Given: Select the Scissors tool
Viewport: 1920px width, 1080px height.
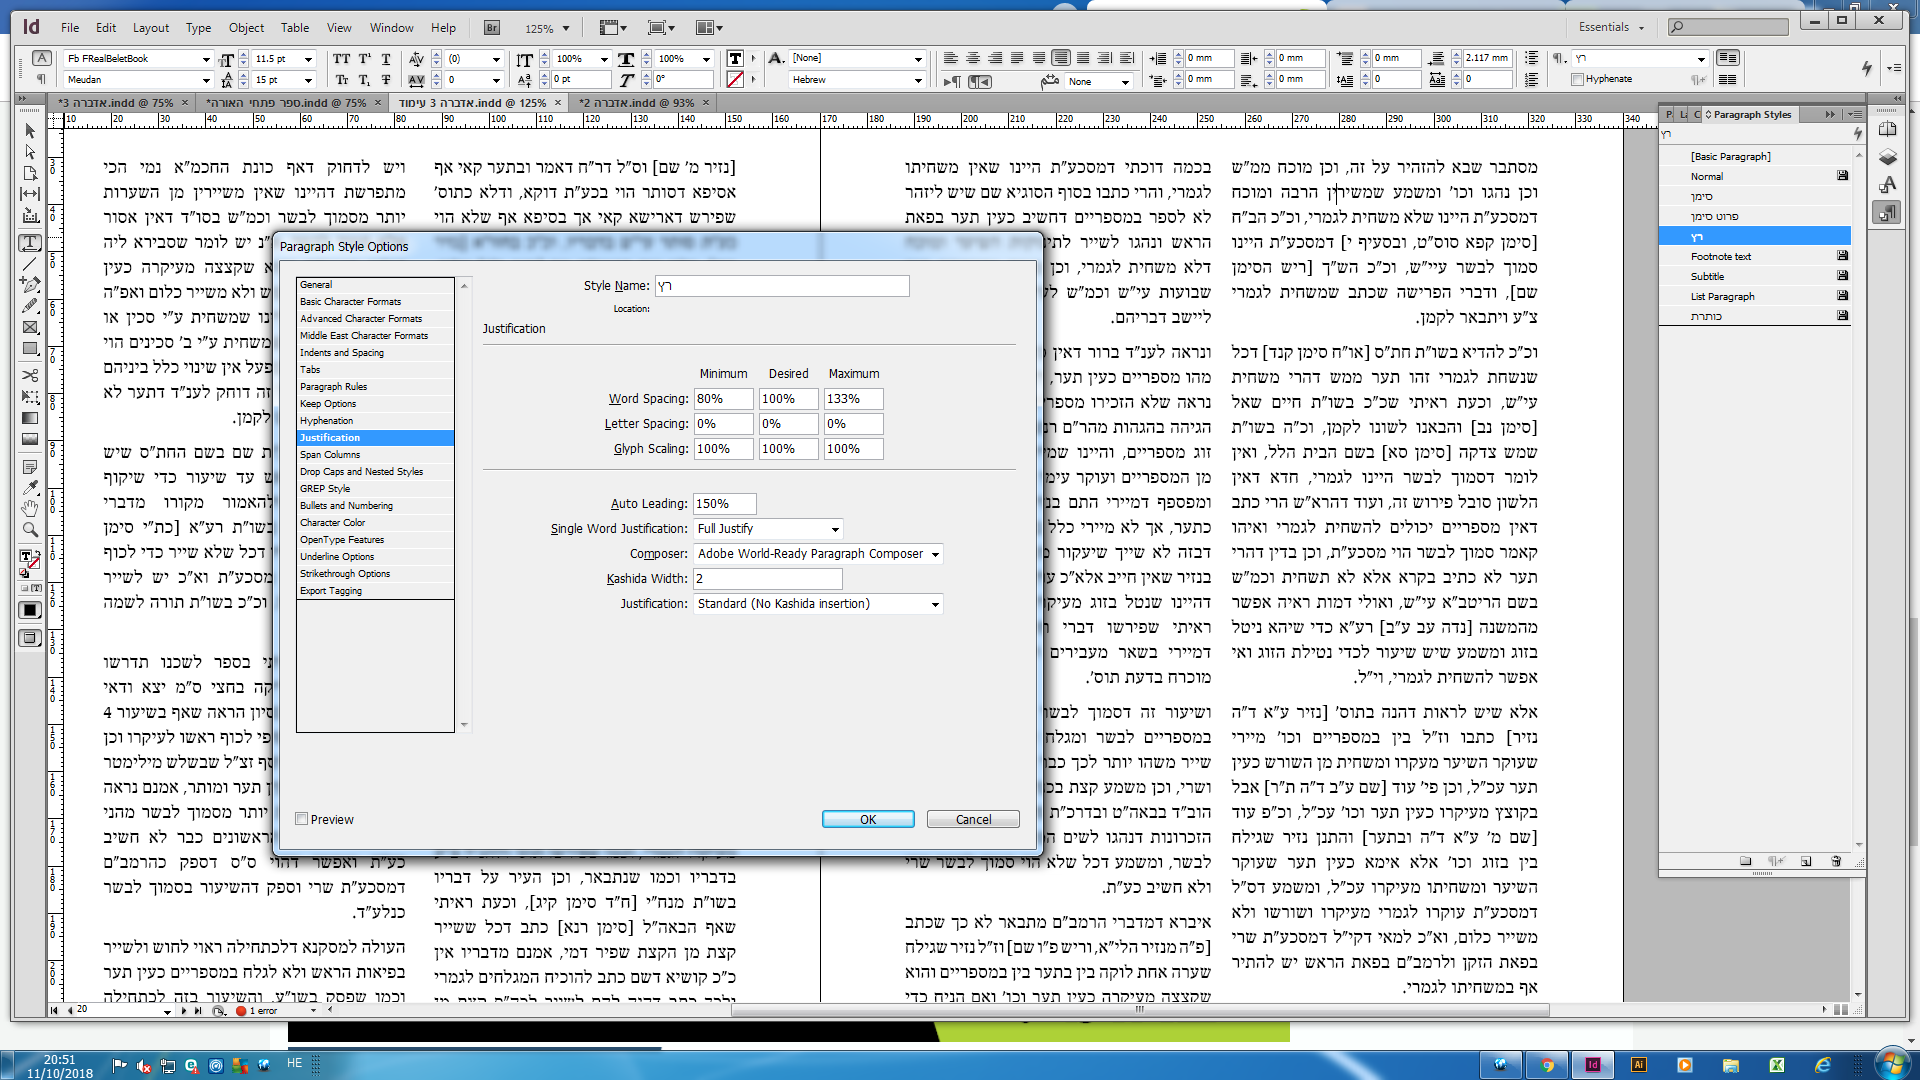Looking at the screenshot, I should click(30, 375).
